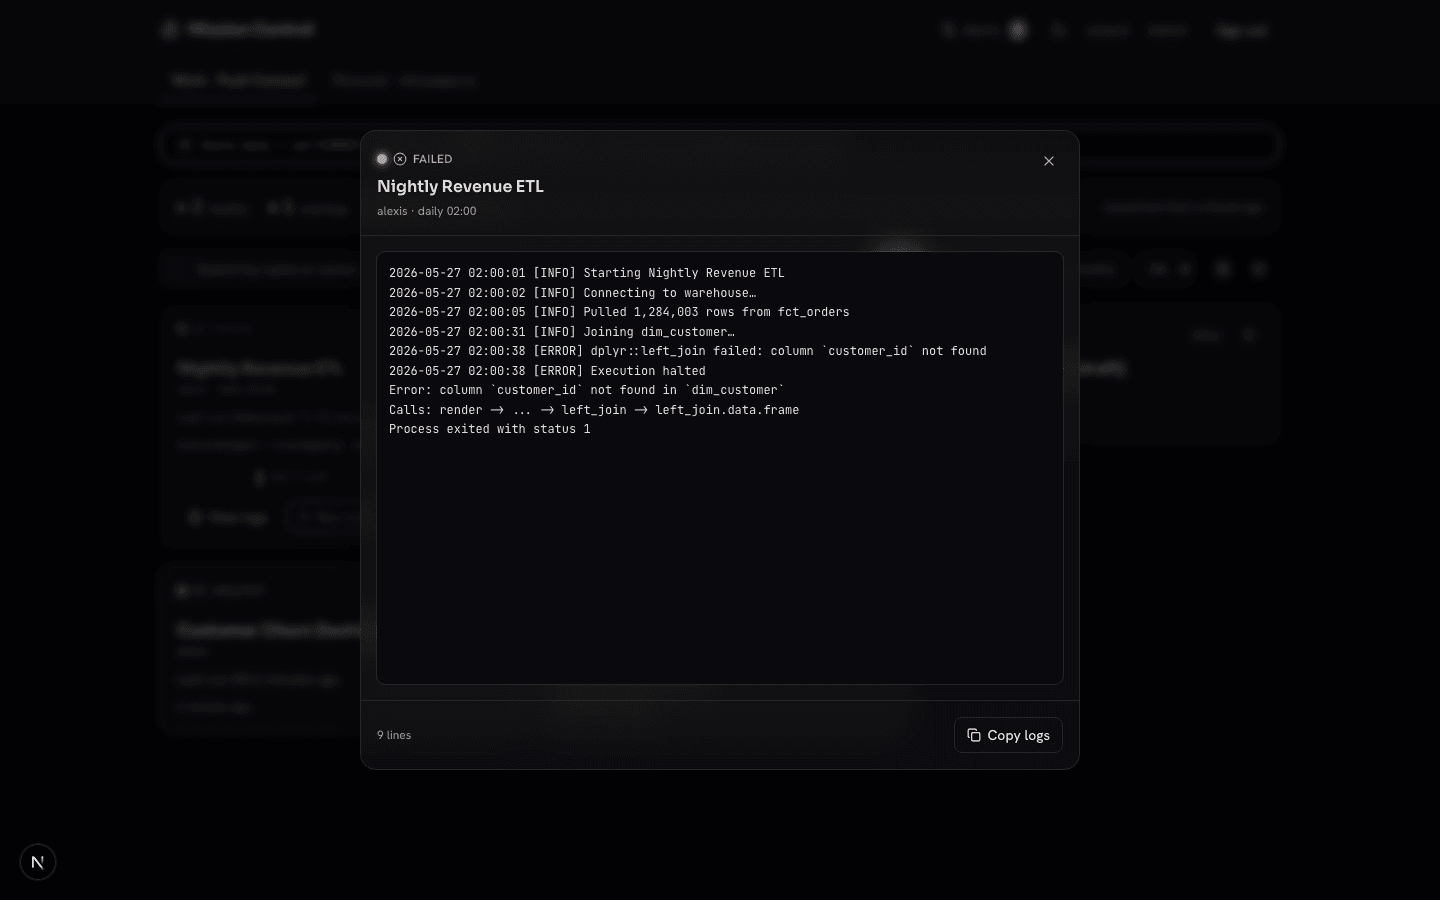This screenshot has width=1440, height=900.
Task: Click log line 'Starting Nightly Revenue ETL'
Action: pyautogui.click(x=587, y=273)
